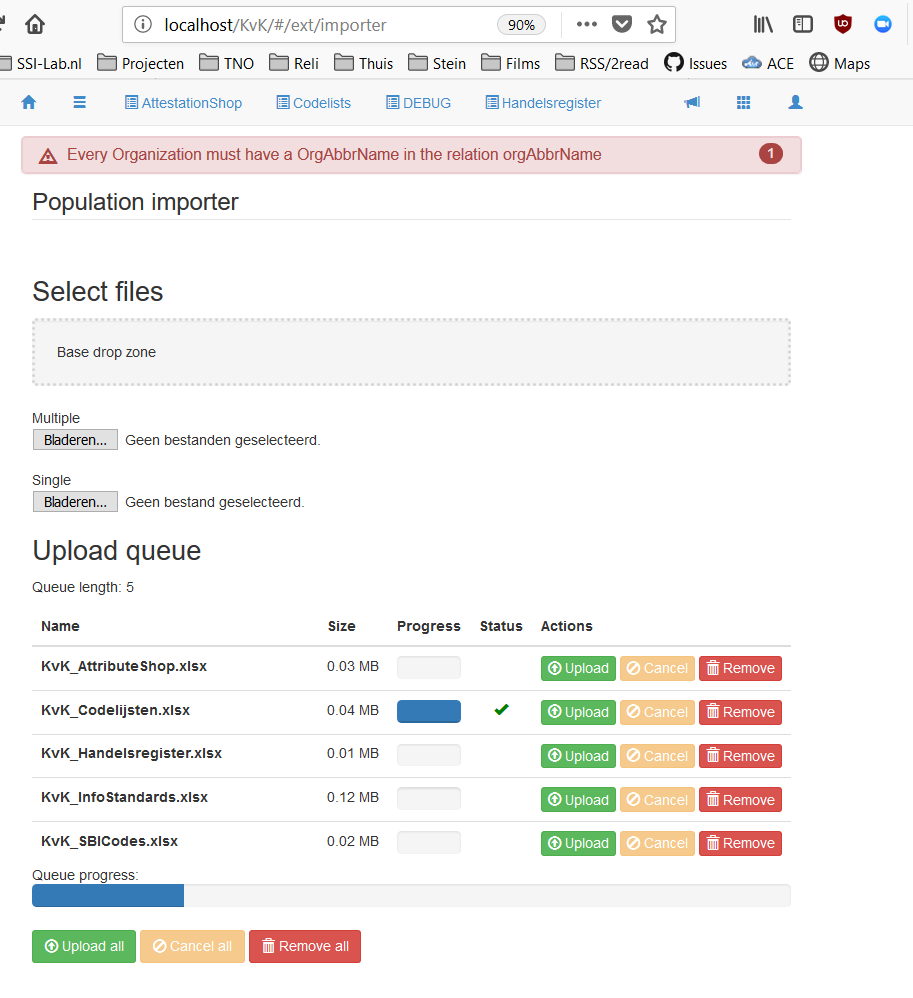
Task: Cancel KvK_AttributeShop.xlsx upload
Action: coord(657,668)
